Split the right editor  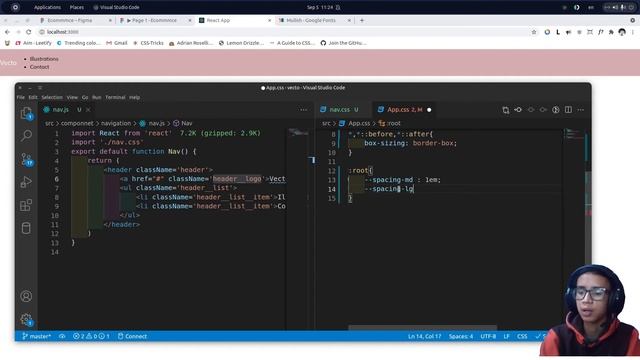pyautogui.click(x=568, y=110)
